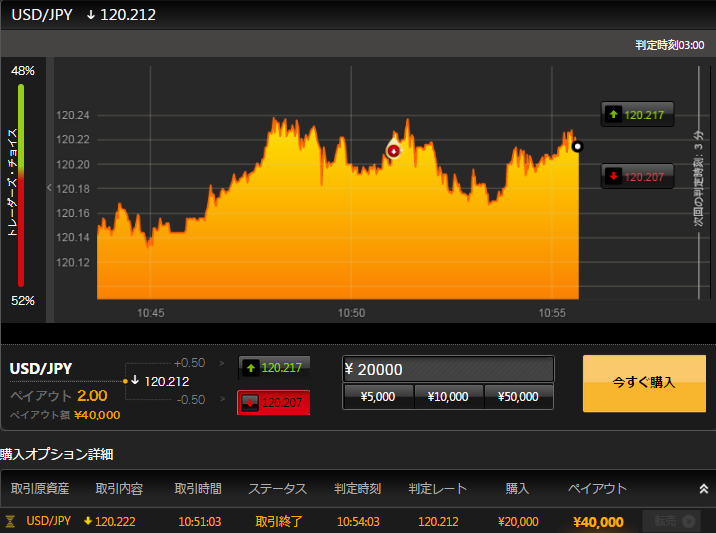Click the 10:54:03 expiry time cell

click(358, 521)
